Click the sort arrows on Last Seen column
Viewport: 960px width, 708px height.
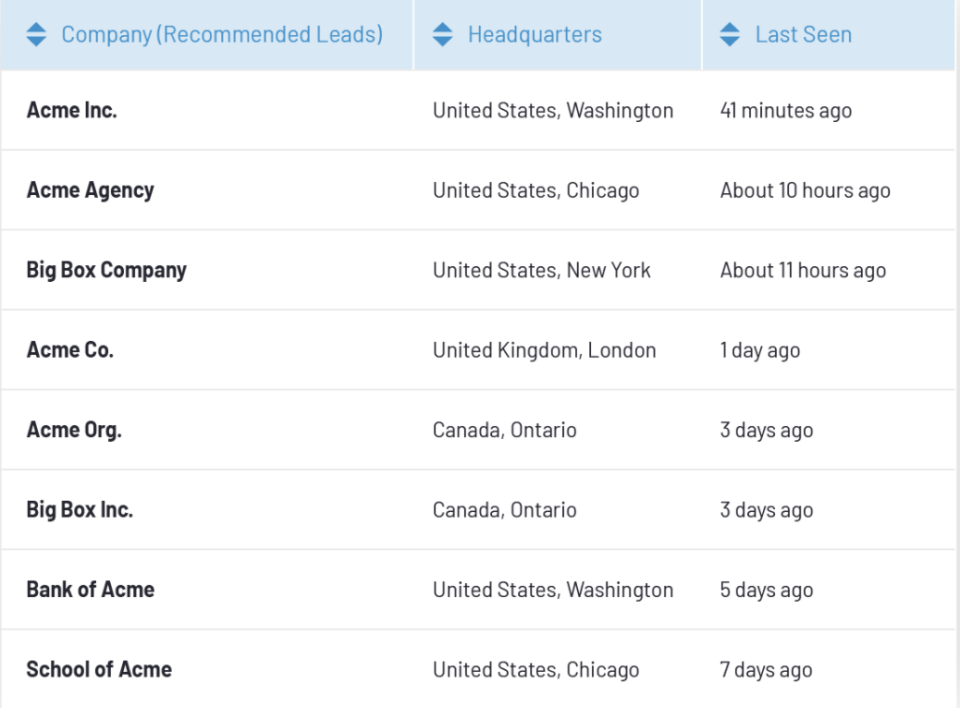[729, 34]
